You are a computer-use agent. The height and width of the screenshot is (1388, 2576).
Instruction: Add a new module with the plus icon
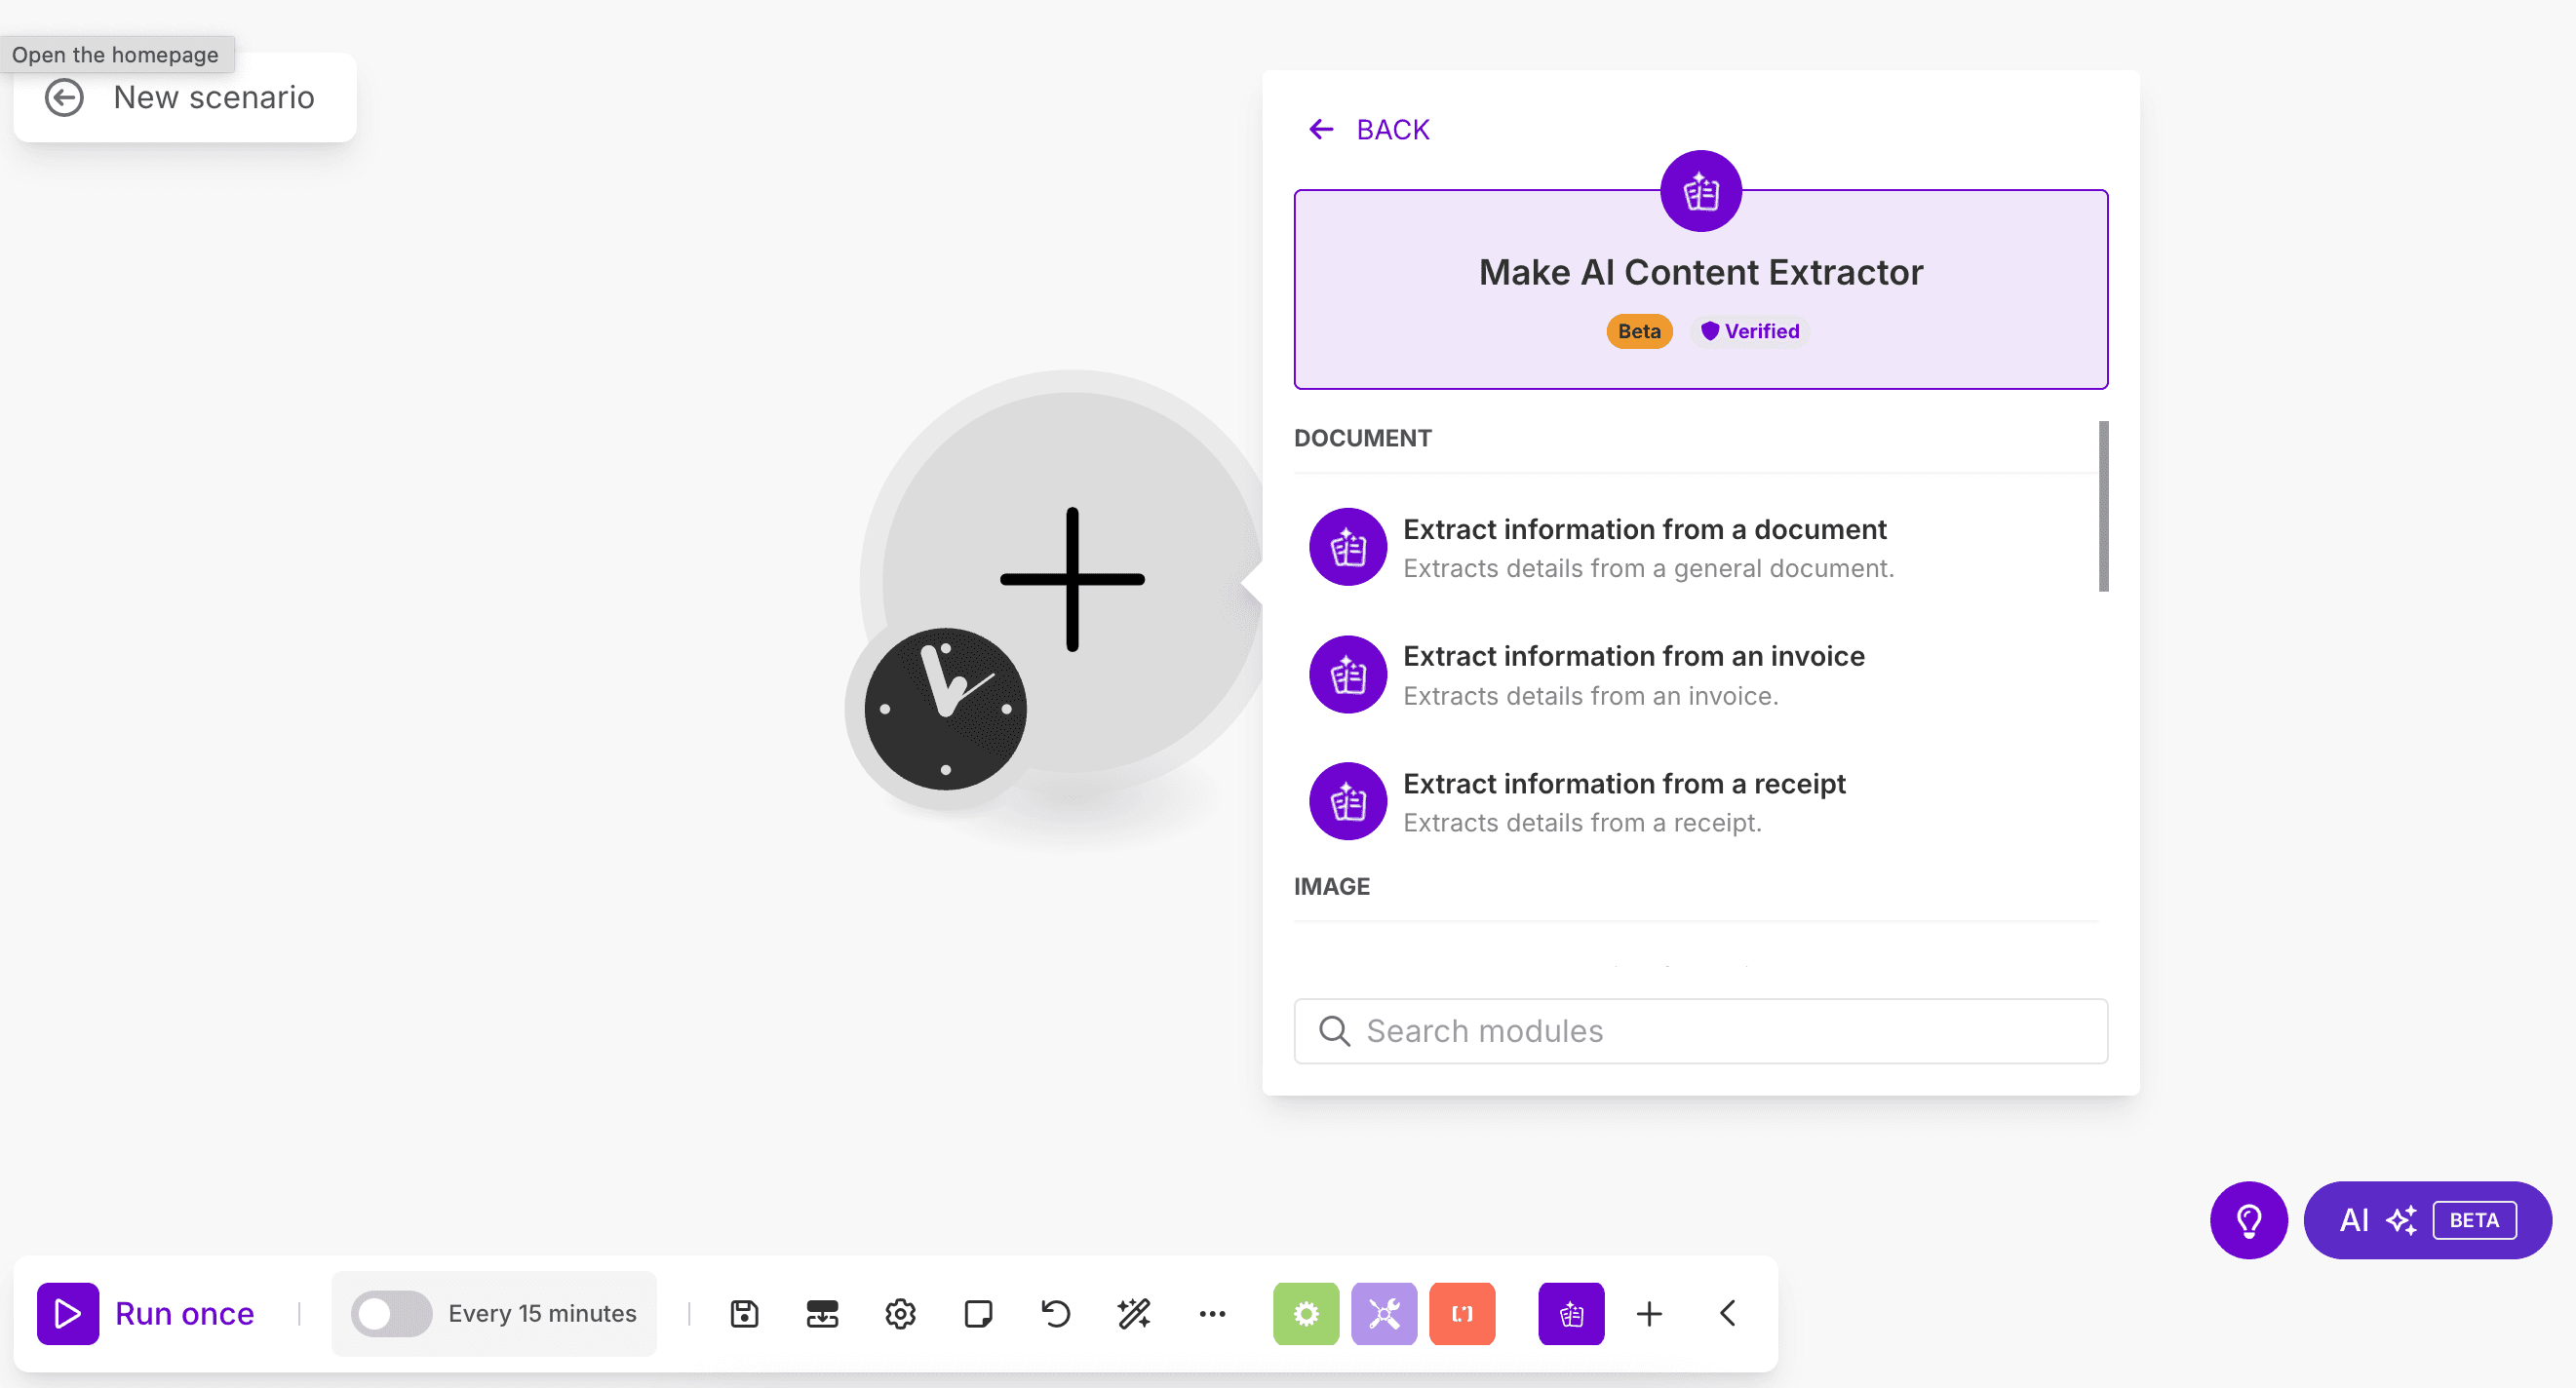click(1649, 1314)
